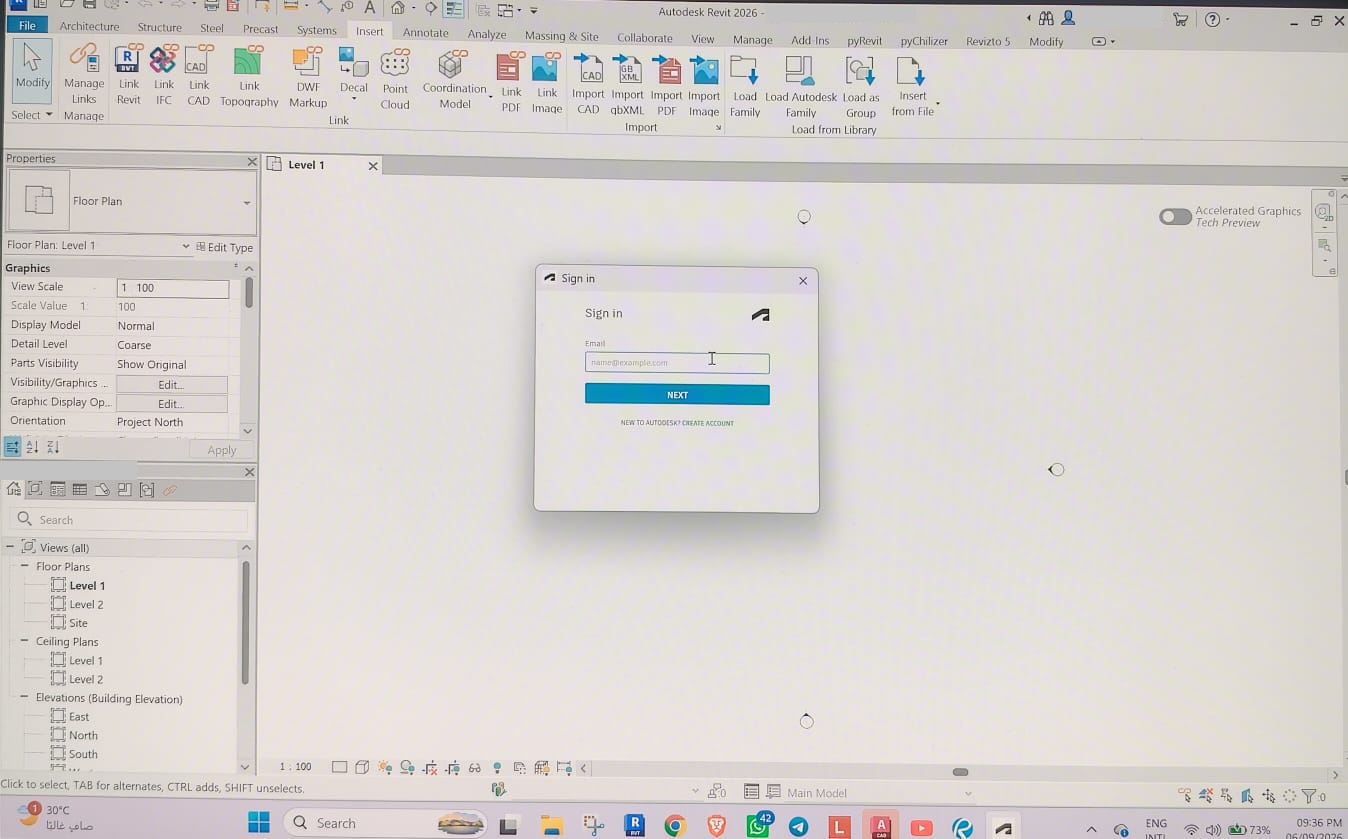Switch to the Structure ribbon tab
This screenshot has height=839, width=1348.
click(159, 27)
